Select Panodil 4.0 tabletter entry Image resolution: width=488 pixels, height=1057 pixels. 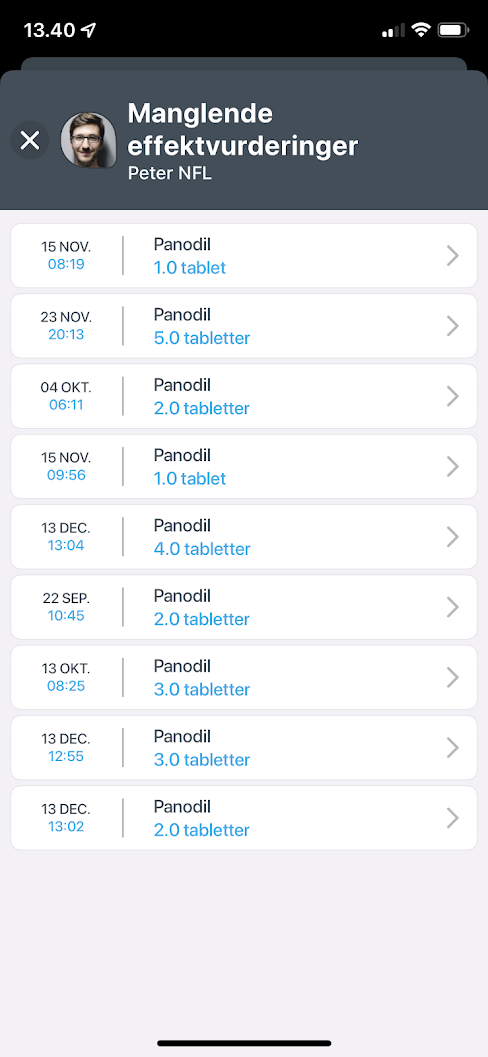point(244,537)
